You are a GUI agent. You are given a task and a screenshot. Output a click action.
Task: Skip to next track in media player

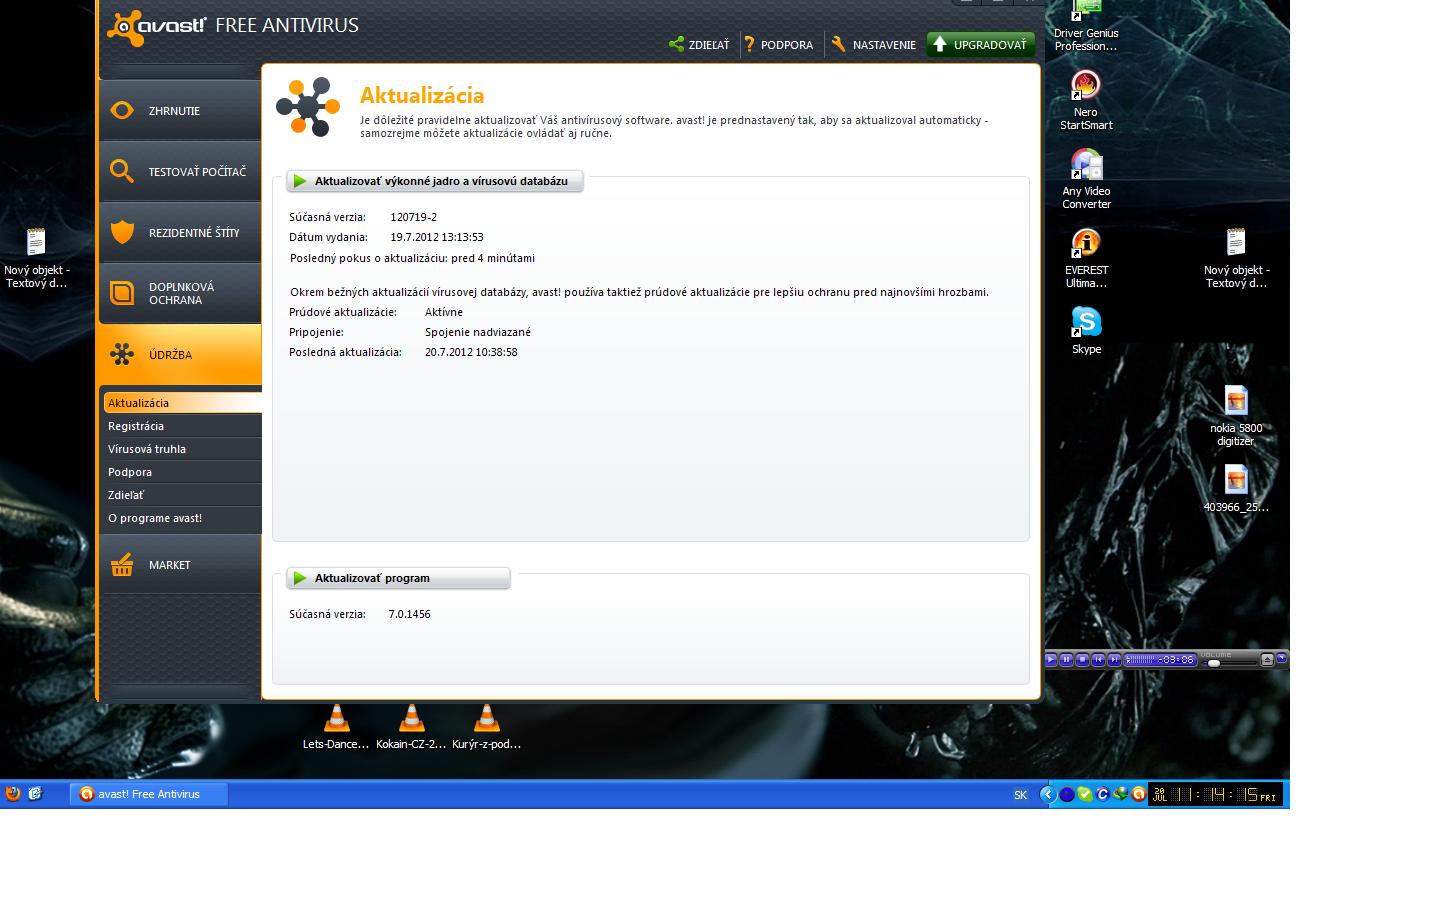[1114, 659]
